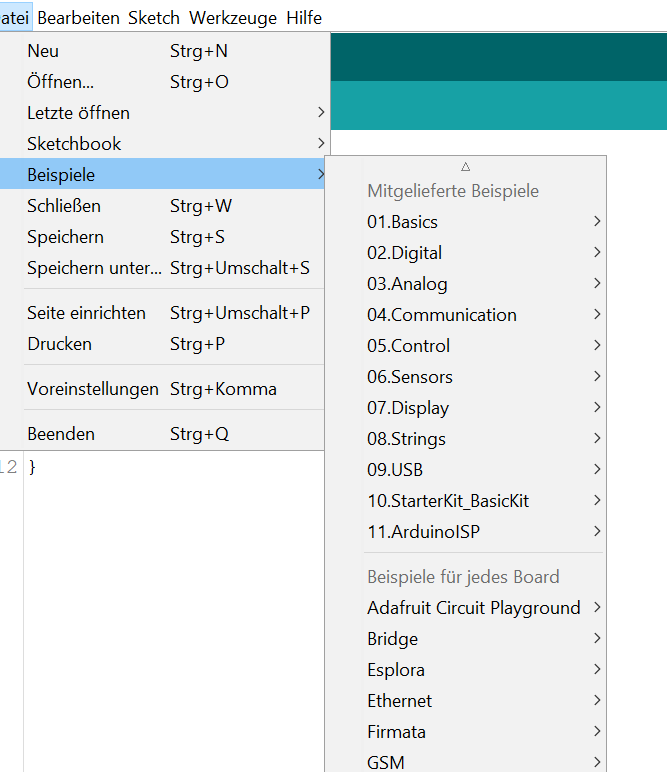667x772 pixels.
Task: Expand Adafruit Circuit Playground examples
Action: 473,608
